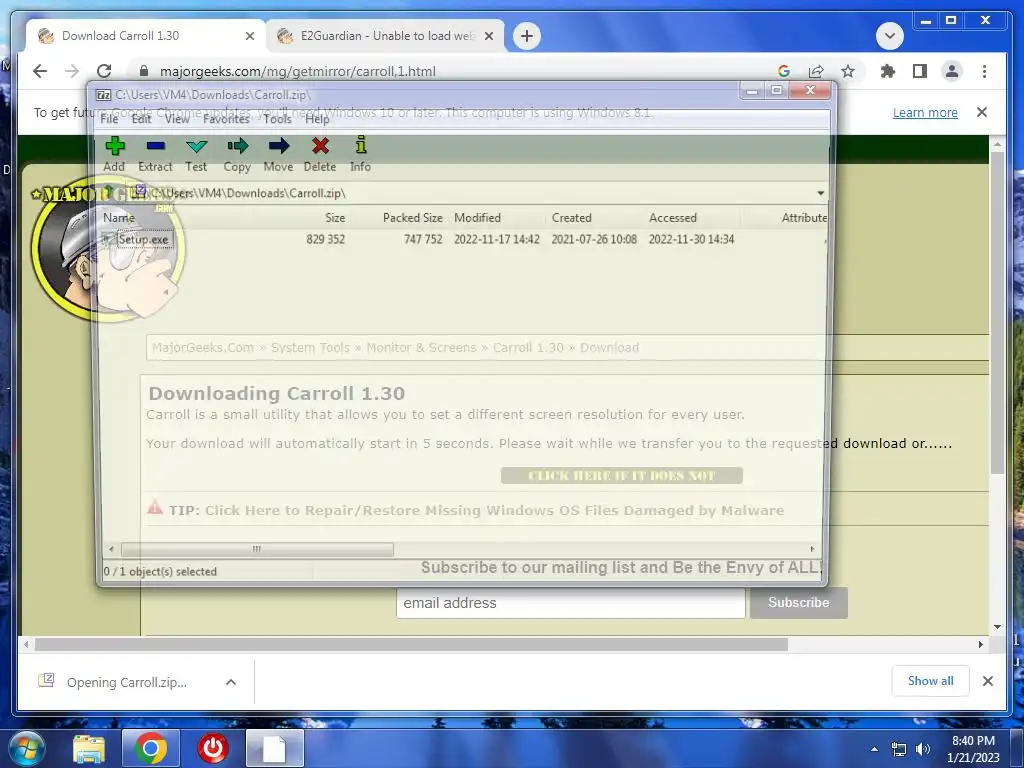Click the Opening Carroll.zip download item
This screenshot has width=1024, height=768.
(x=127, y=682)
